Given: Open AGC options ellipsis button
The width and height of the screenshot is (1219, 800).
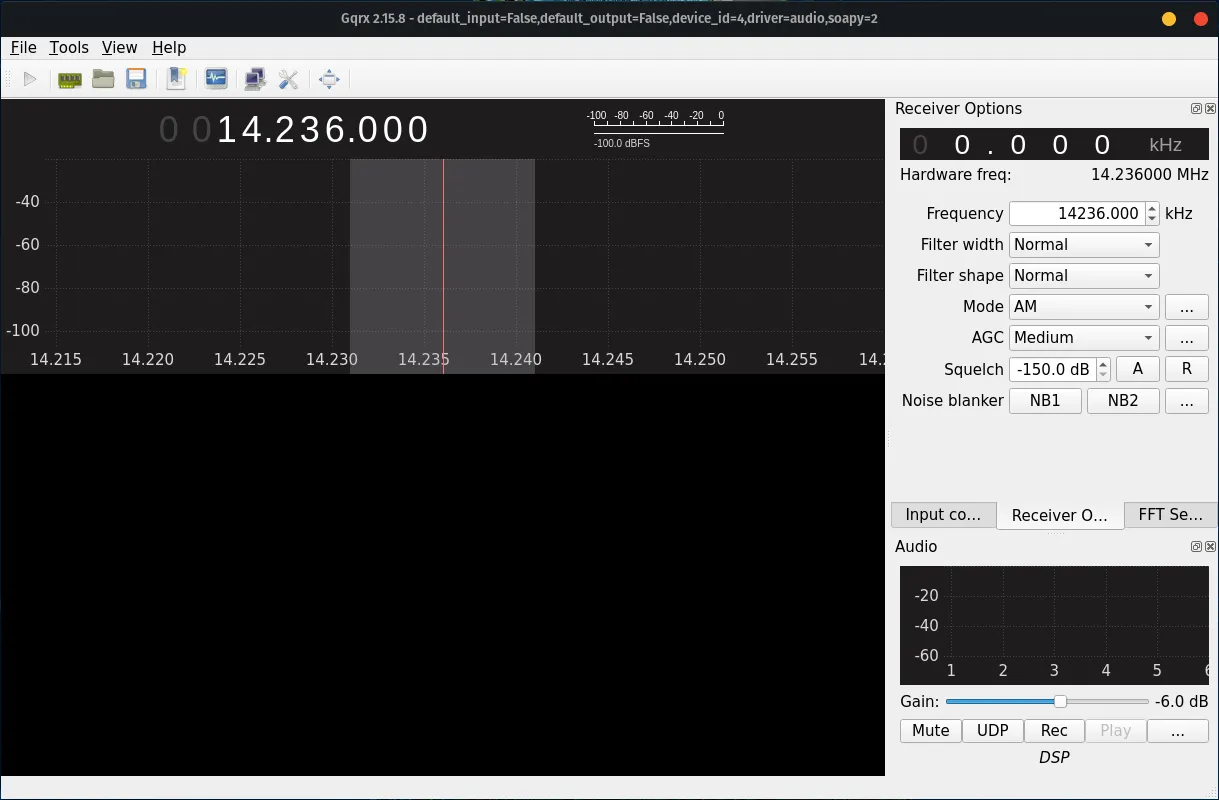Looking at the screenshot, I should [x=1187, y=338].
